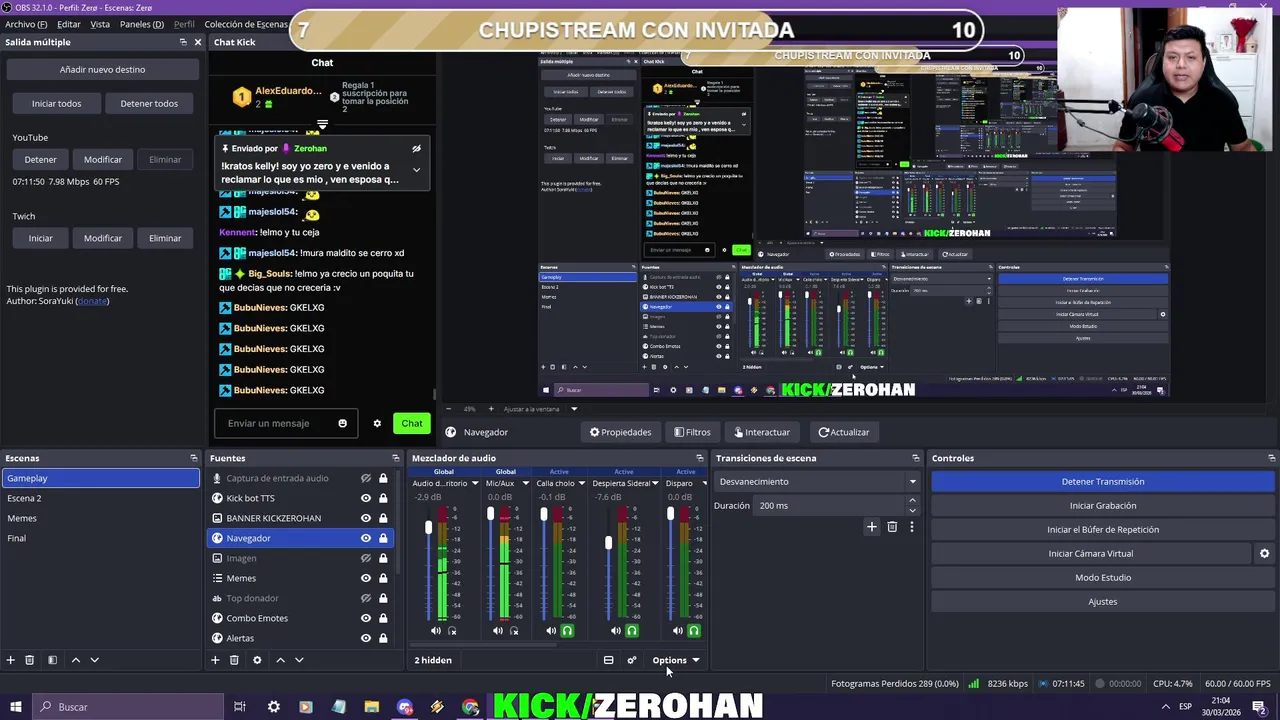Unlock the Memes source
The image size is (1280, 720).
[383, 578]
